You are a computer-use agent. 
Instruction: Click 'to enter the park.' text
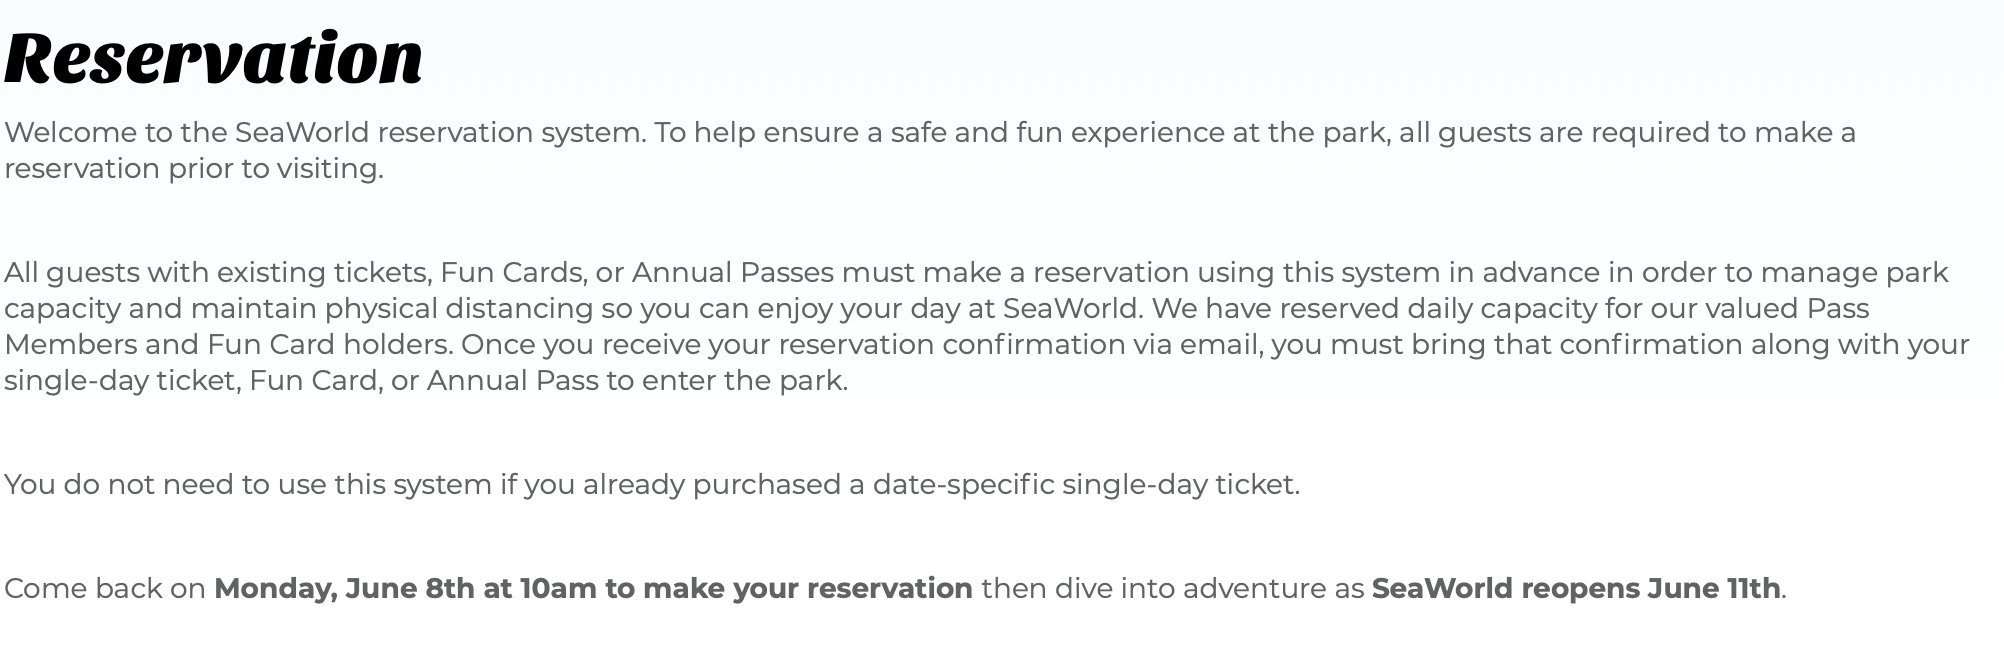coord(727,381)
